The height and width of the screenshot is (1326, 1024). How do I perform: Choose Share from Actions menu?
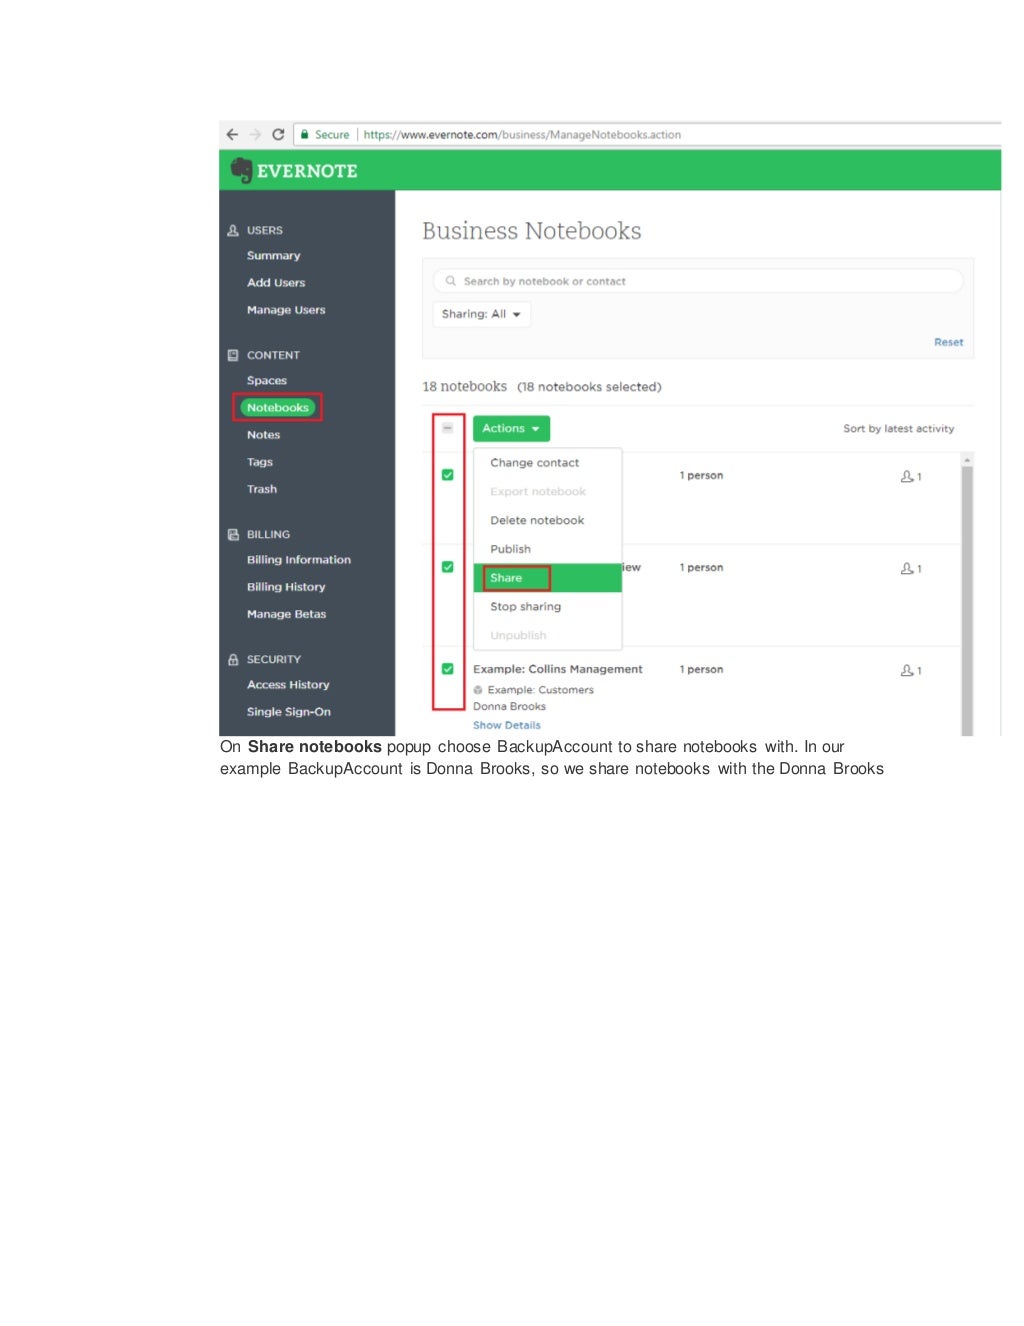coord(547,578)
